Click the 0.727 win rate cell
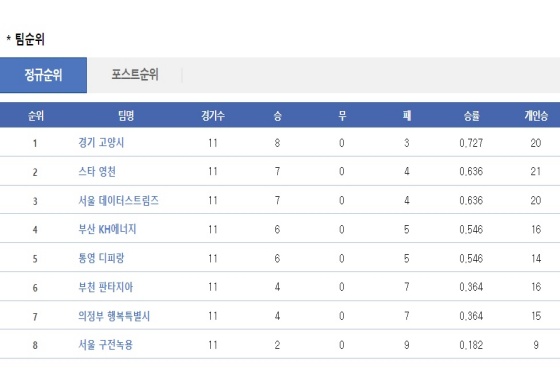The width and height of the screenshot is (560, 372). (x=471, y=143)
